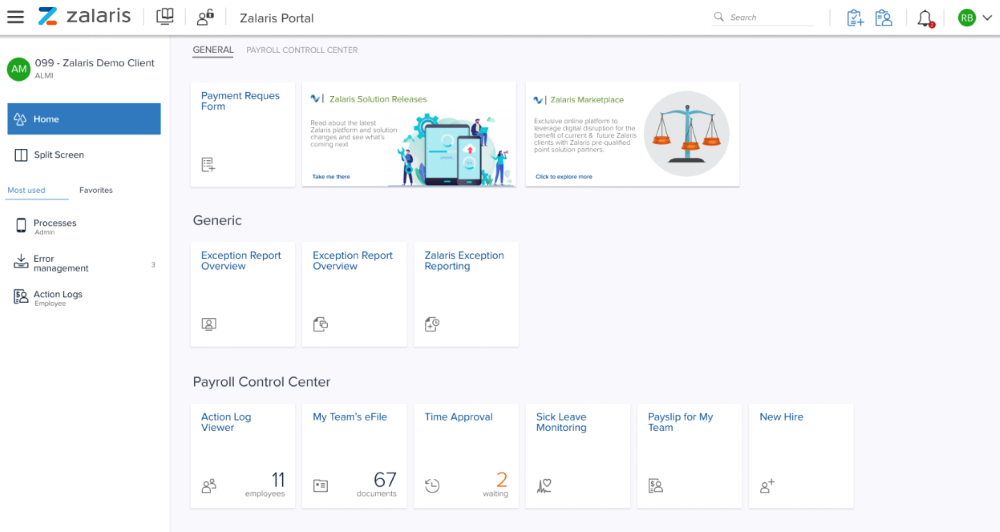Click the Zalaris Portal title
Image resolution: width=1000 pixels, height=532 pixels.
pyautogui.click(x=277, y=18)
